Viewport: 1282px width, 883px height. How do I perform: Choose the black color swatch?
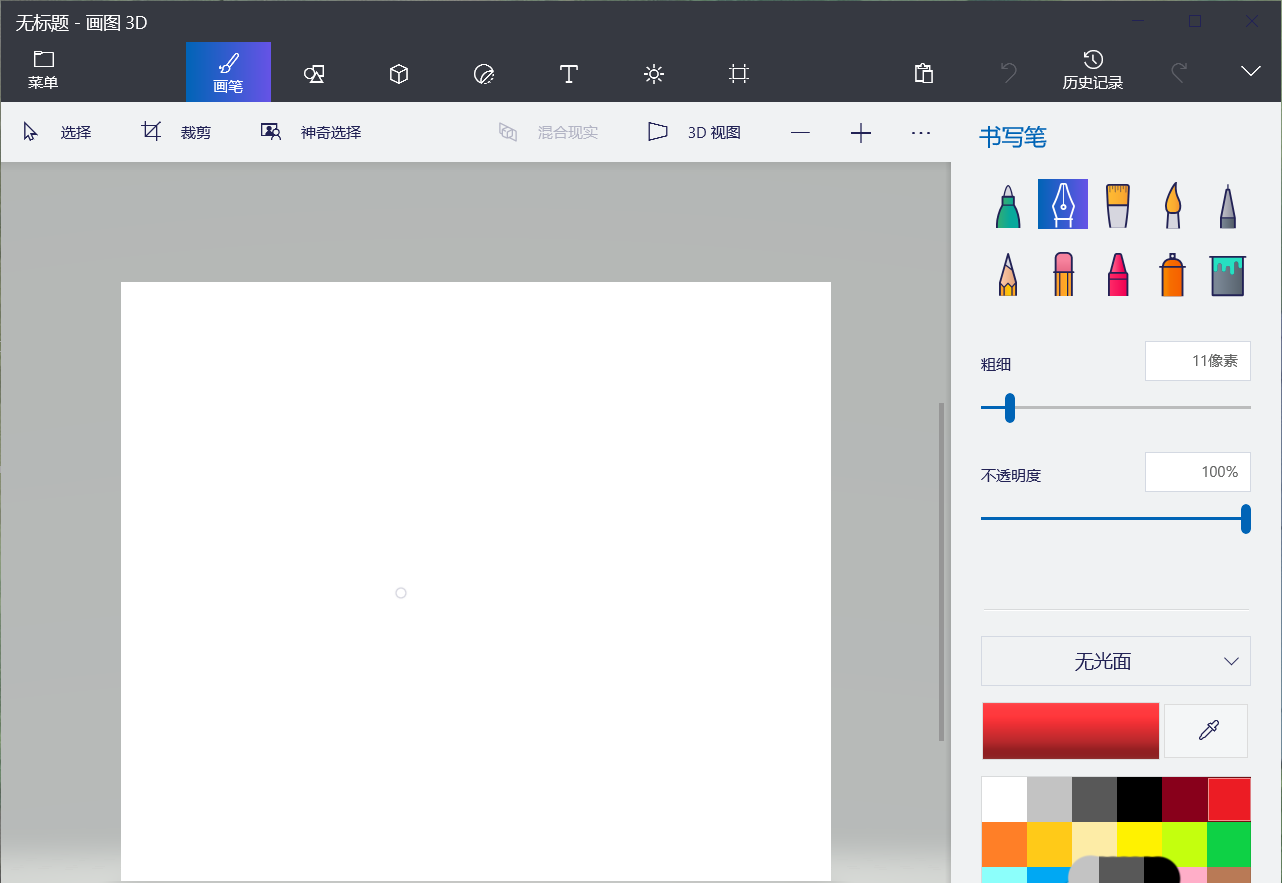click(1139, 799)
